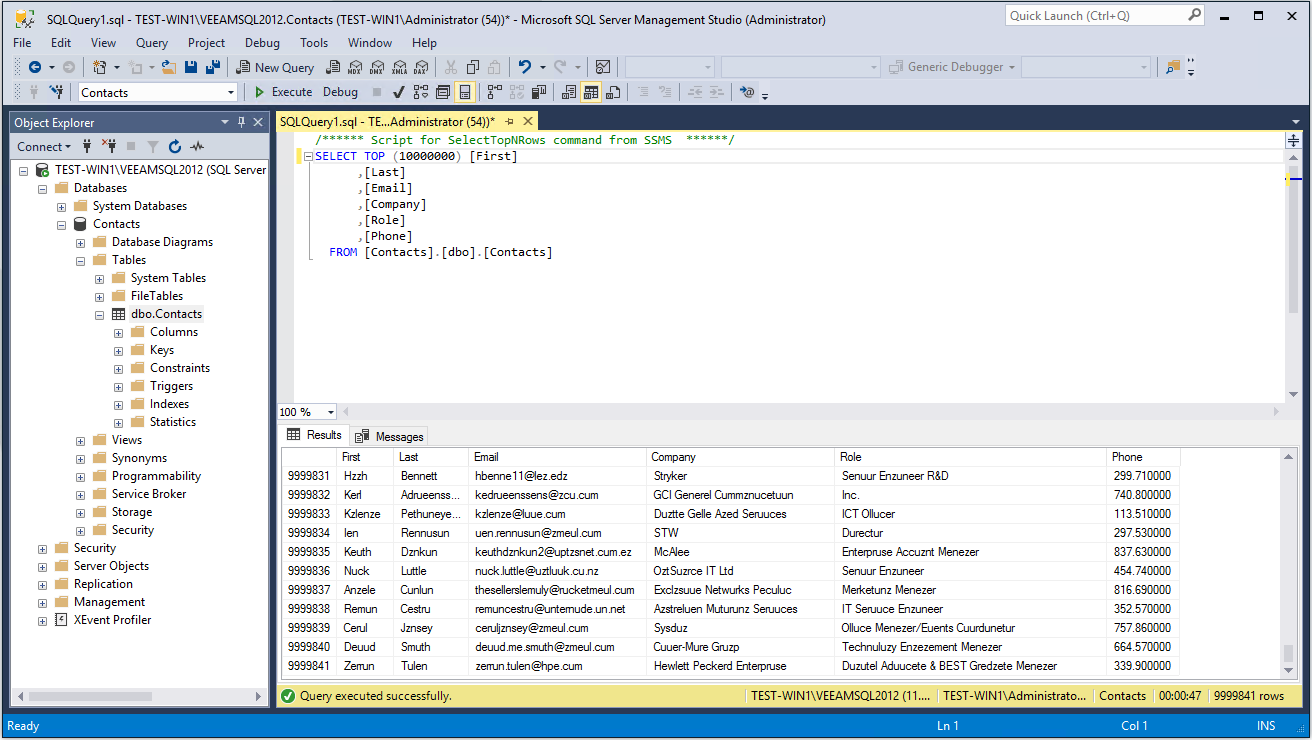Click Object Explorer Activity Monitor pulse icon
This screenshot has height=740, width=1312.
197,146
